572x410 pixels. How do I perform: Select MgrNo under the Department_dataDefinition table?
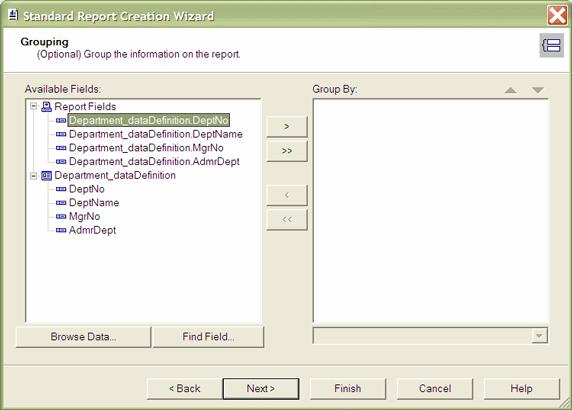(x=85, y=217)
